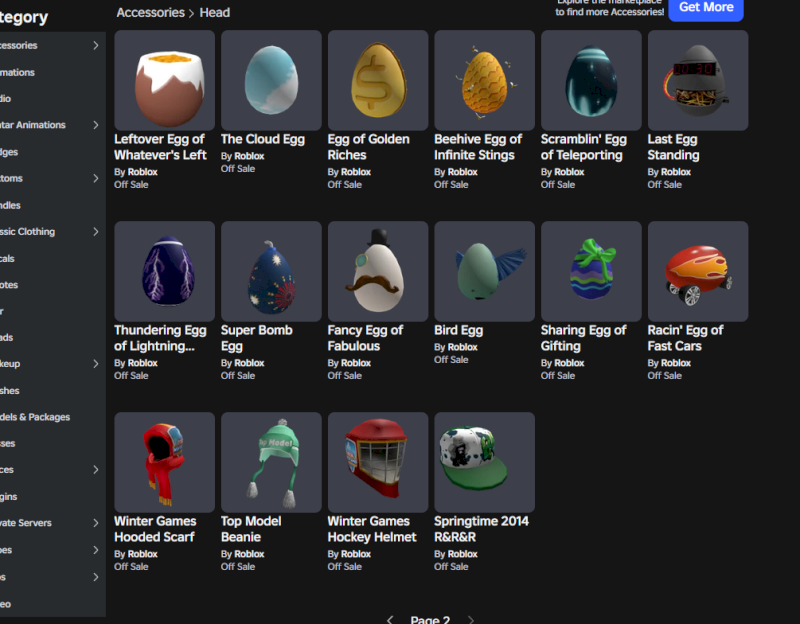The height and width of the screenshot is (624, 800).
Task: Open Super Bomb Egg title link
Action: [257, 338]
